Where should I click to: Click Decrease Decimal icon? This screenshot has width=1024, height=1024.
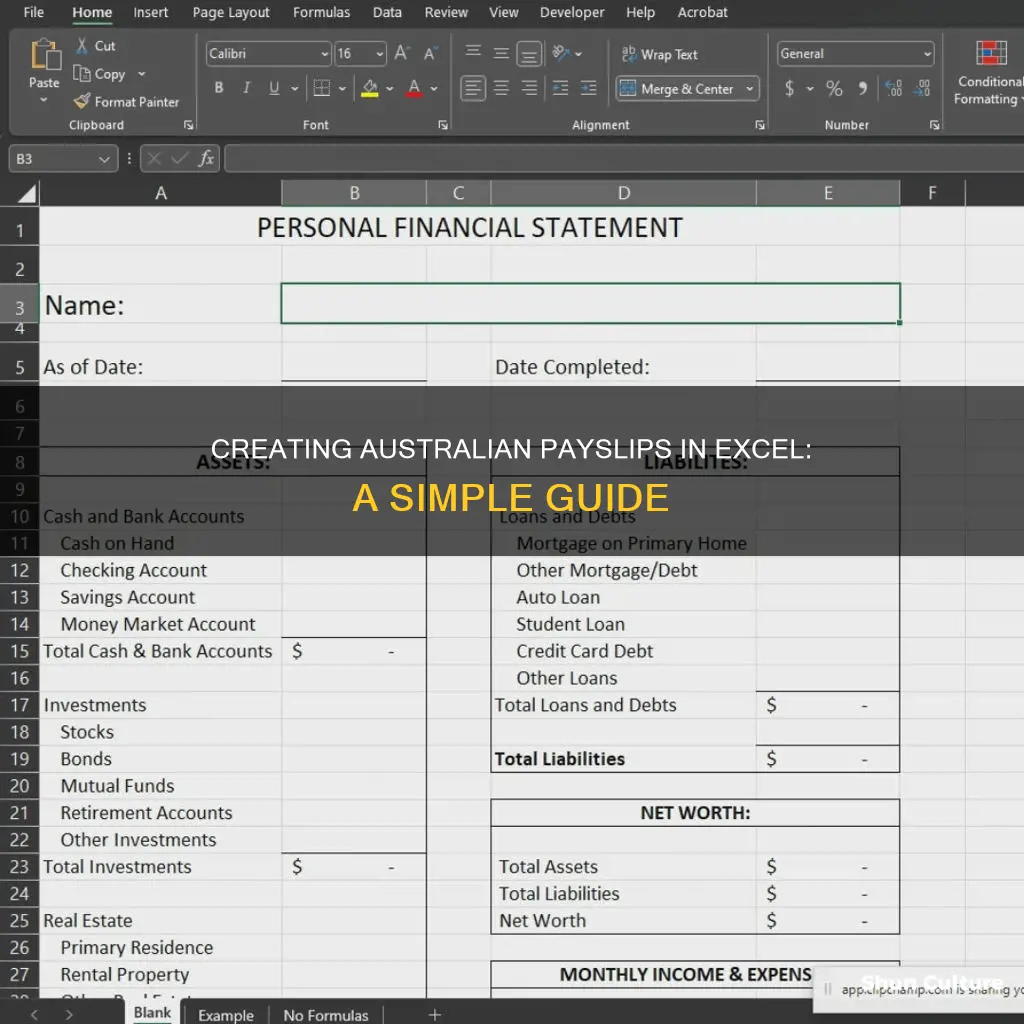click(x=922, y=88)
